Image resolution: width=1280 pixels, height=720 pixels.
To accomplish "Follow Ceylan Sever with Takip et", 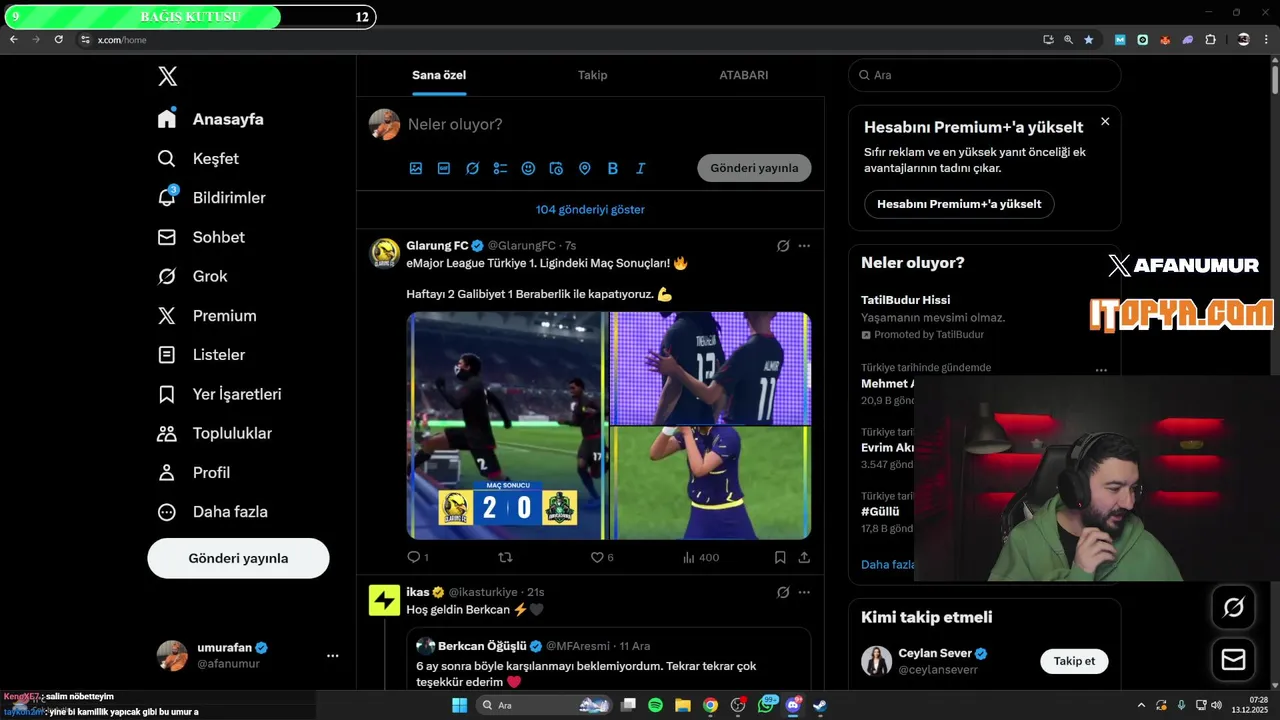I will pyautogui.click(x=1074, y=661).
